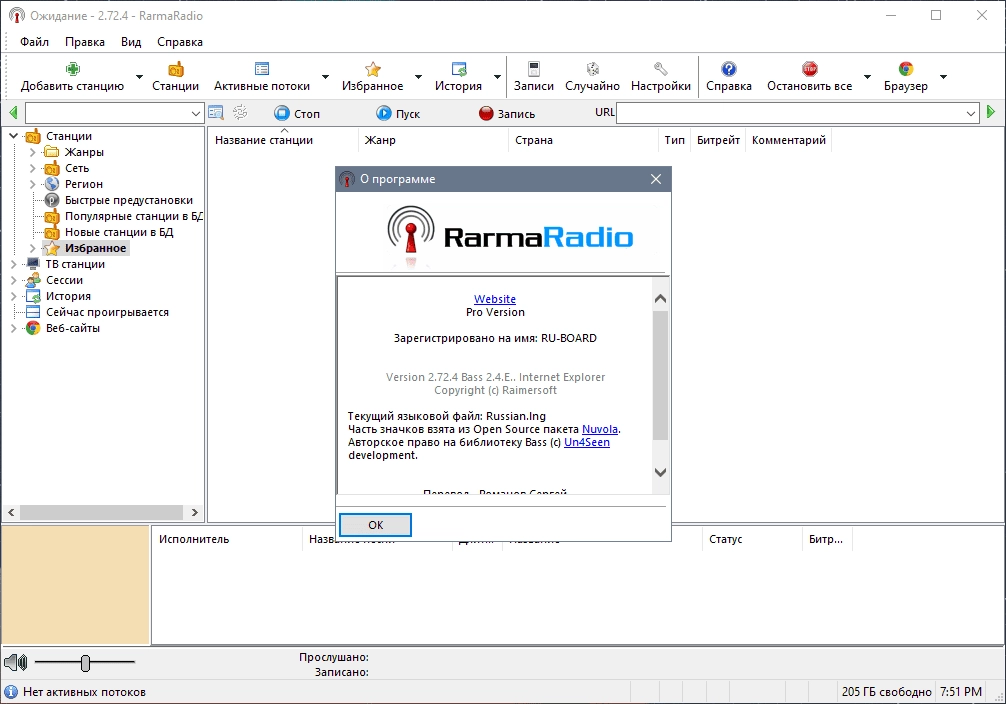Mute sound via the speaker icon
Screen dimensions: 1006x704
[15, 662]
